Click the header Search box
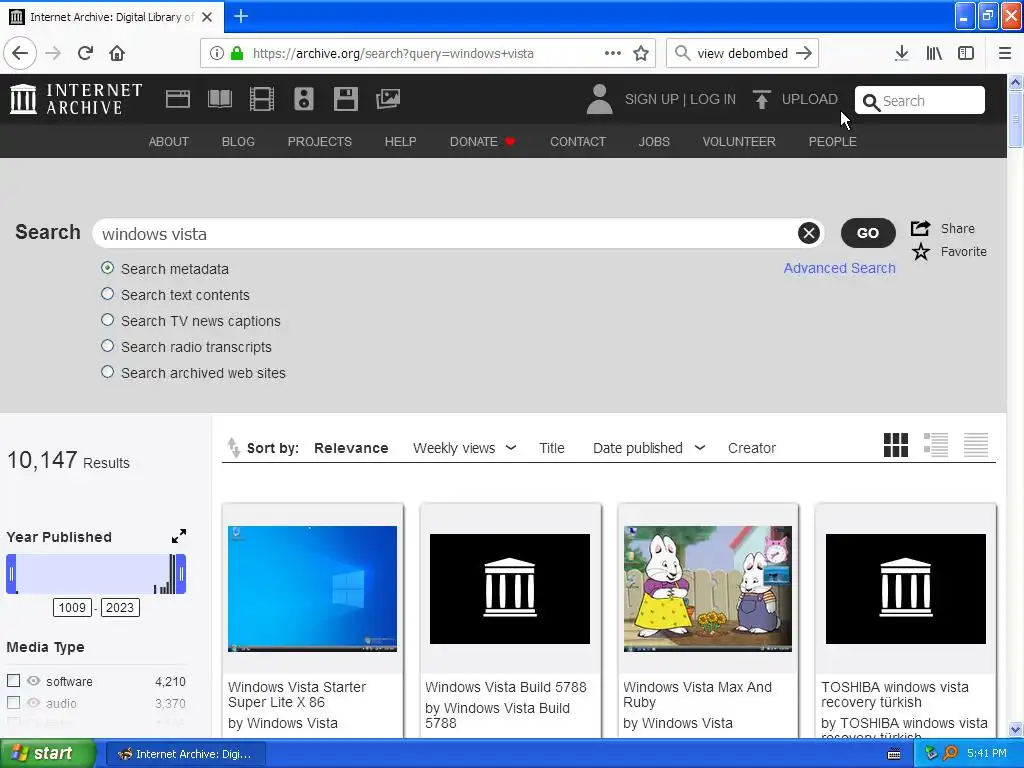Viewport: 1024px width, 768px height. tap(920, 101)
